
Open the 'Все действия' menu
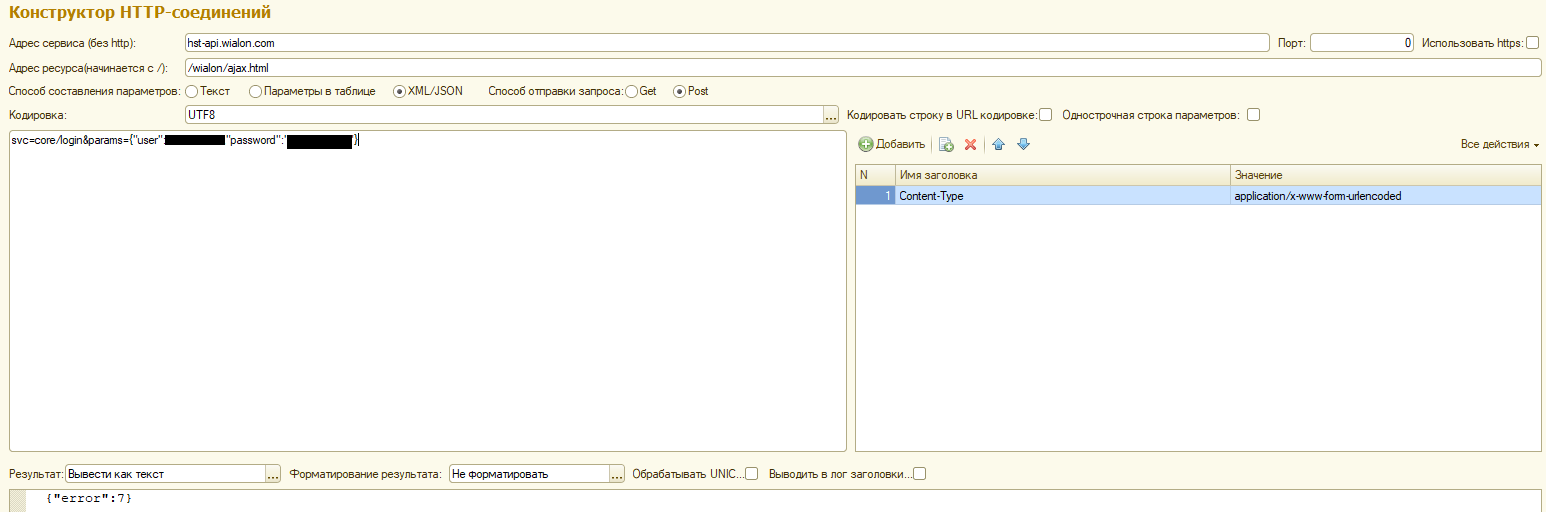[1499, 145]
